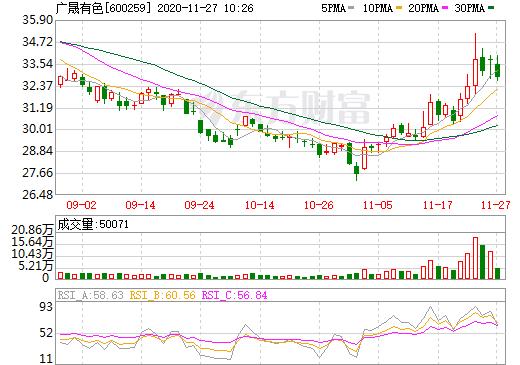
Task: Click the lowest green candlestick near 27.66
Action: 356,170
